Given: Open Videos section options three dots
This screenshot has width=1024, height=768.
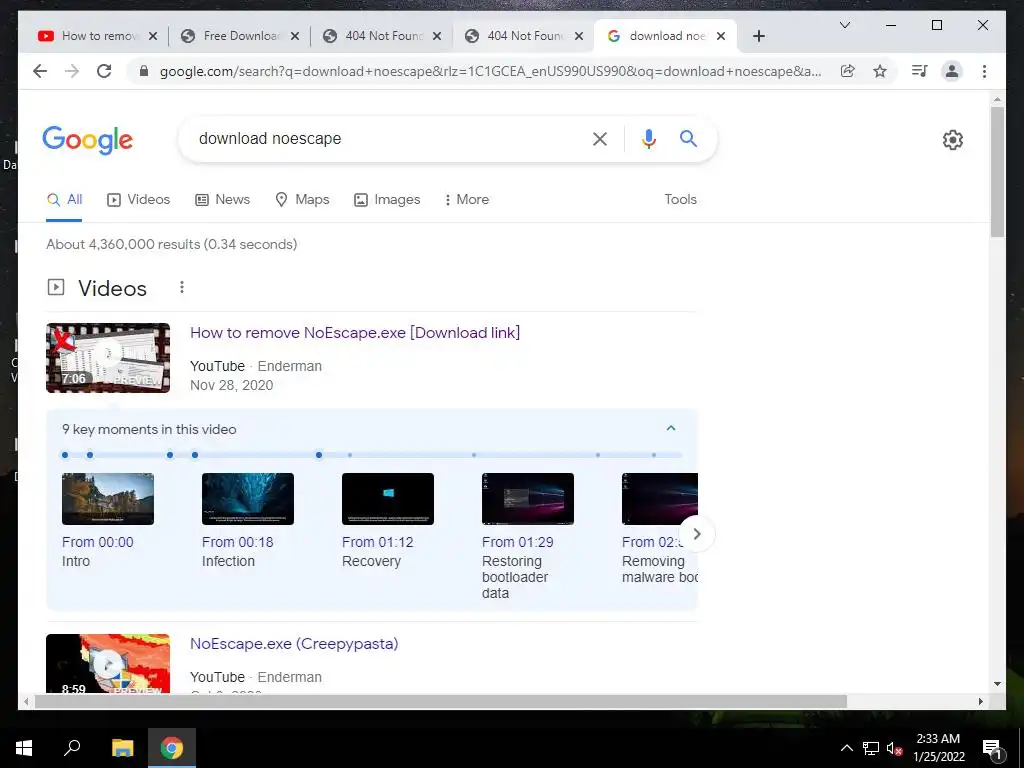Looking at the screenshot, I should pos(182,287).
